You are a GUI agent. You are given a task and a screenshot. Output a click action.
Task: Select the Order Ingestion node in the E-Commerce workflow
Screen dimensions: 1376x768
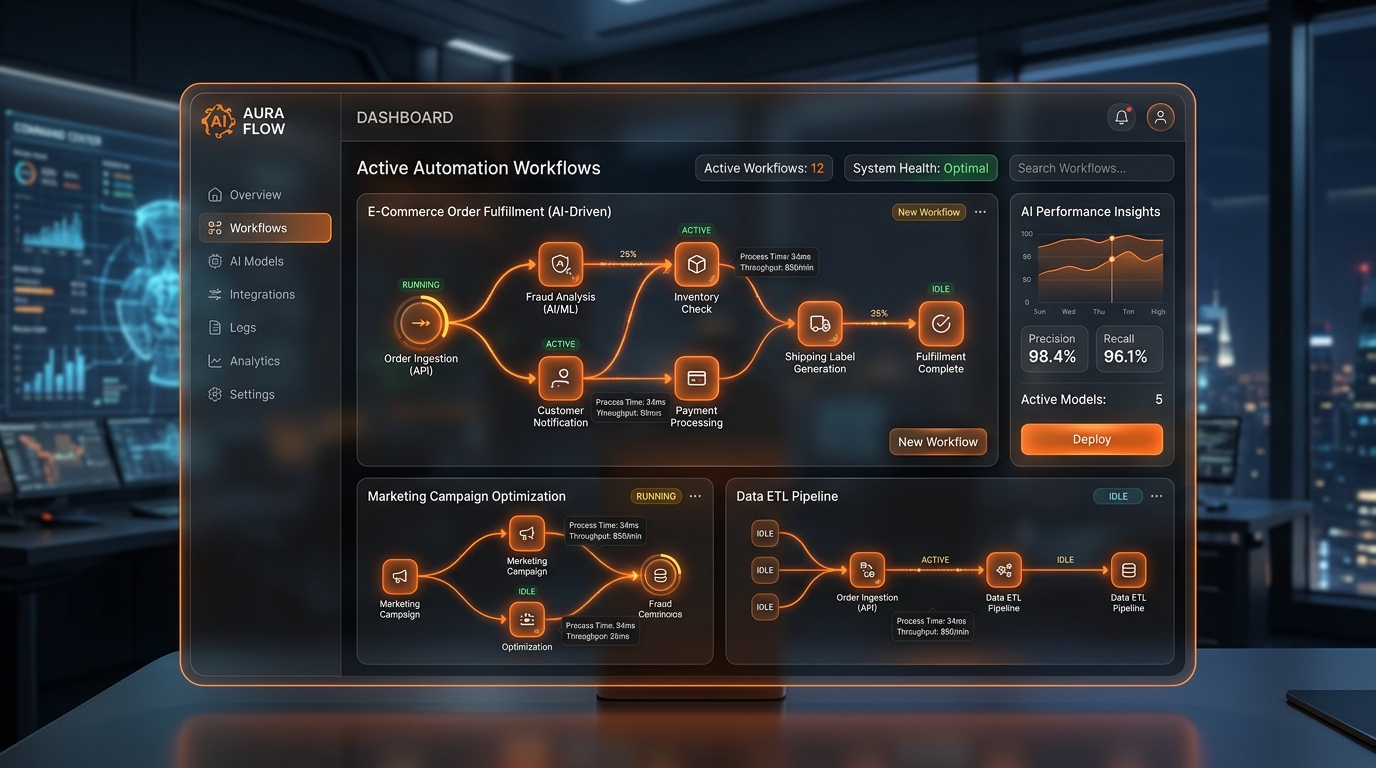tap(420, 323)
